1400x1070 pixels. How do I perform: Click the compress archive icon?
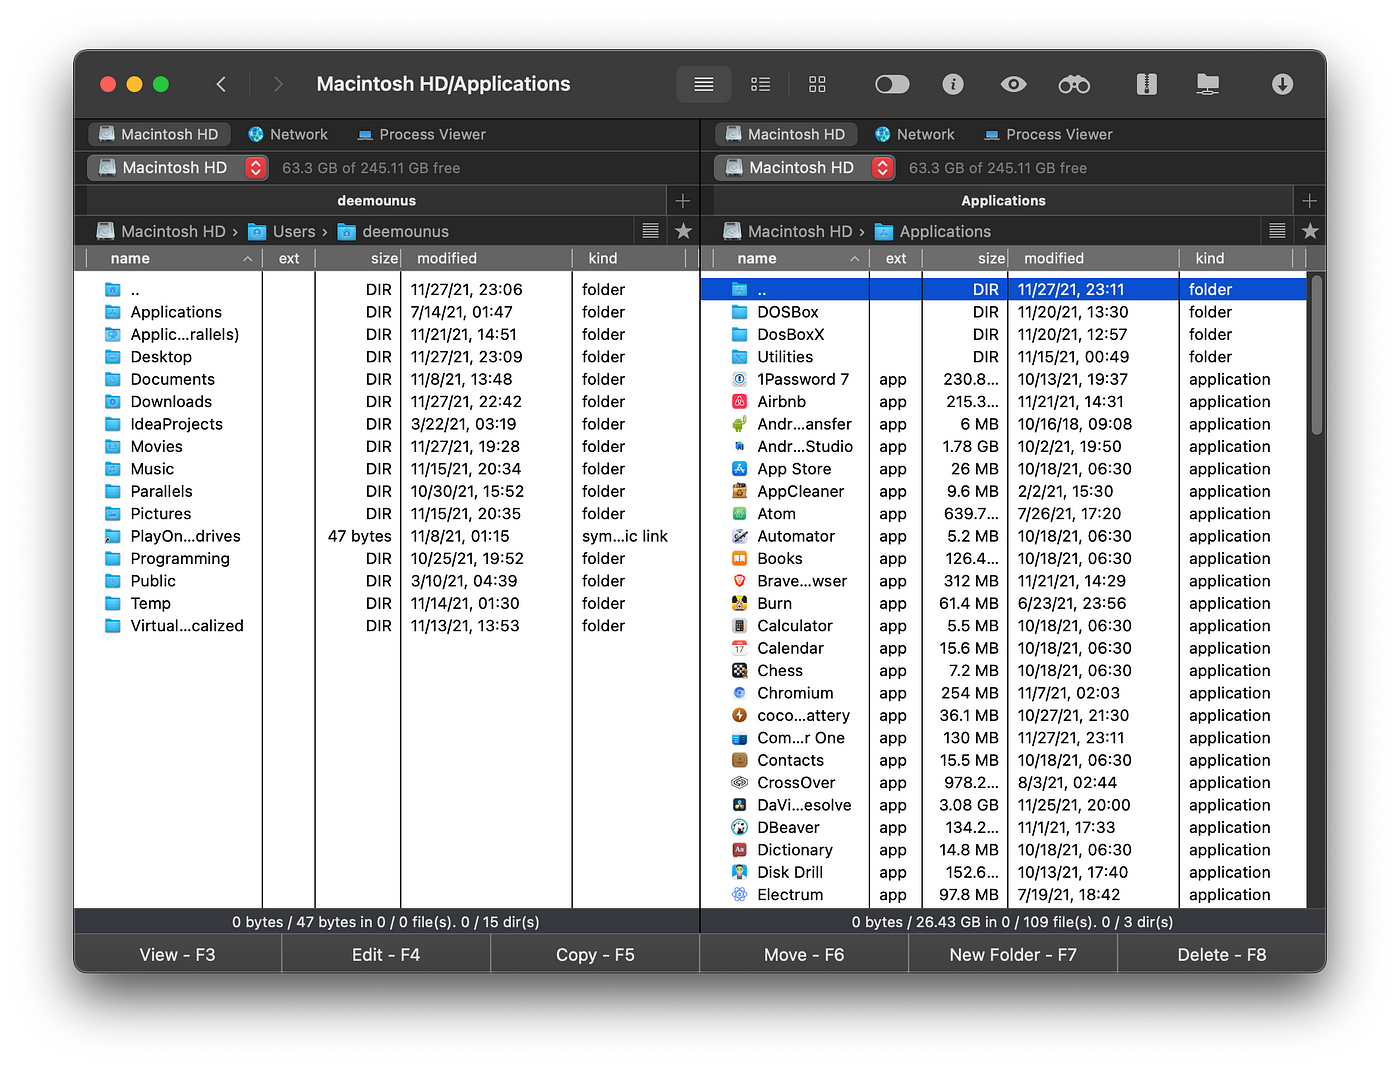point(1147,85)
